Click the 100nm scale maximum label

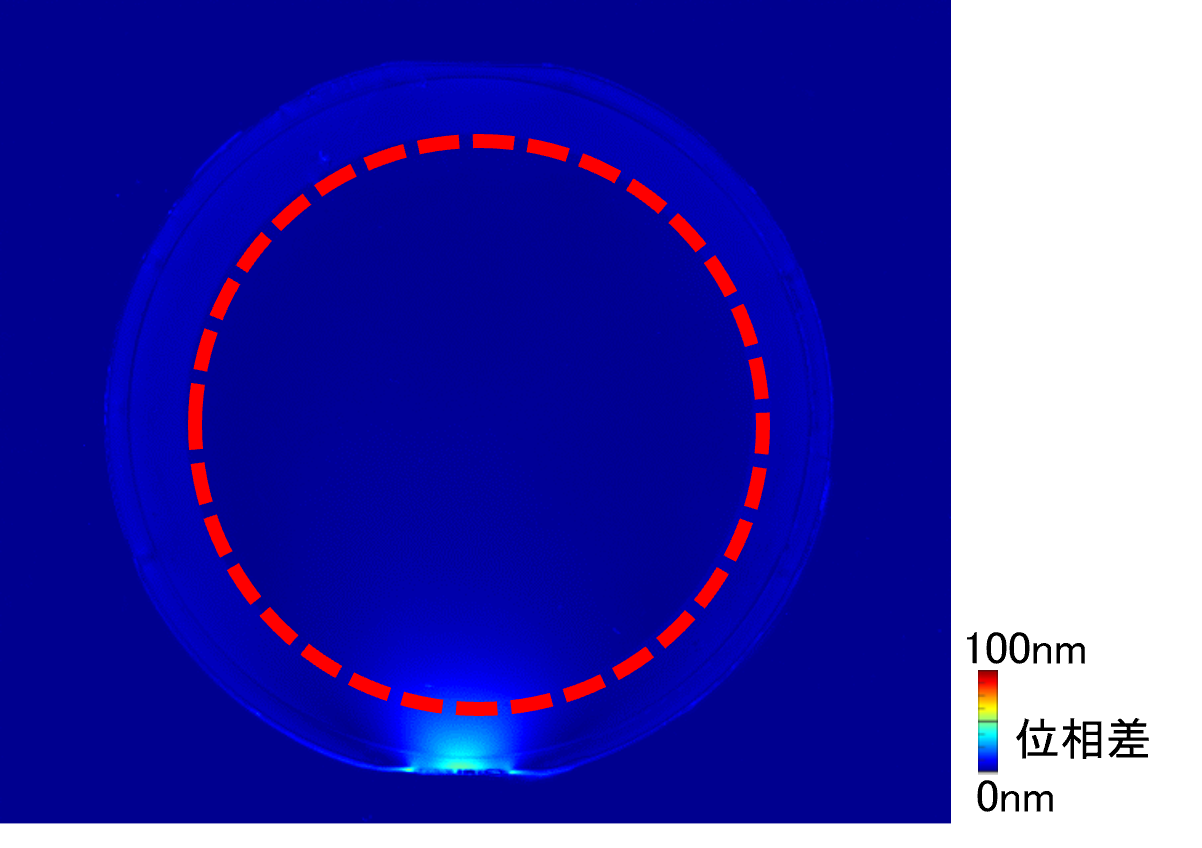[1026, 651]
